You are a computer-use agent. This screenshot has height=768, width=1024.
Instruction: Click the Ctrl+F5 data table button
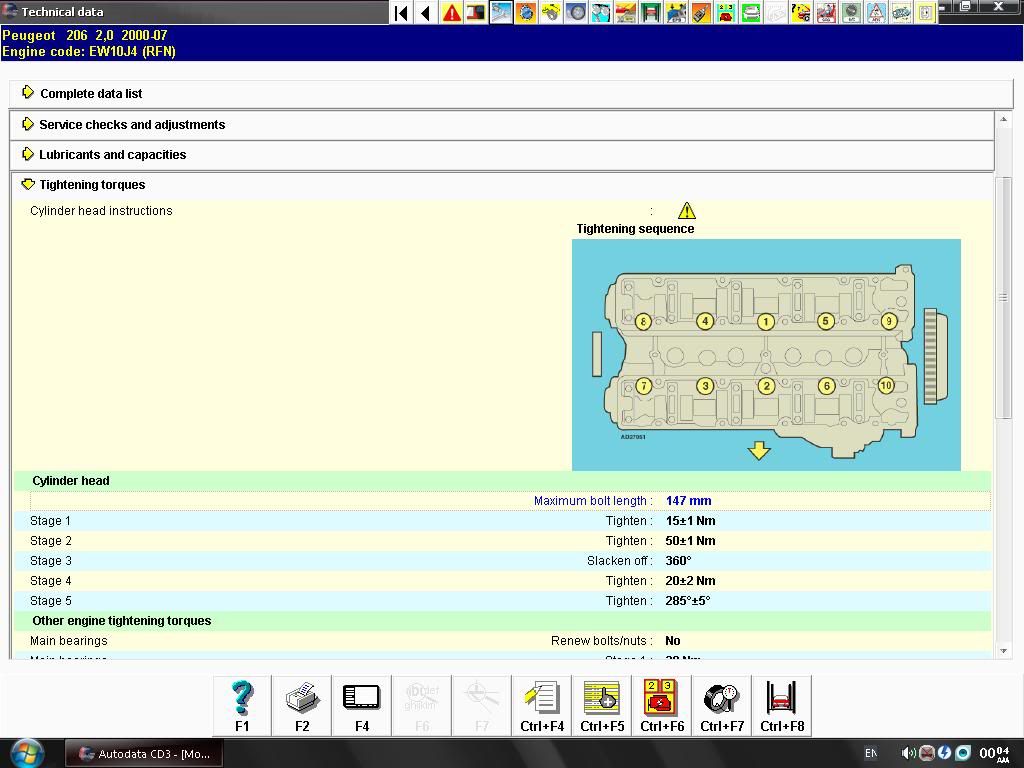[602, 705]
